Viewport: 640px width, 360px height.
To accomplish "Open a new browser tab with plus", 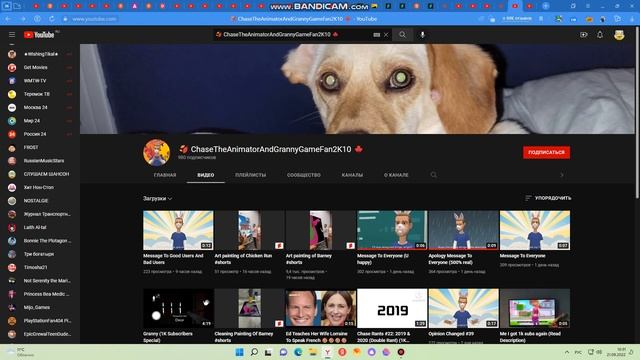I will point(546,6).
